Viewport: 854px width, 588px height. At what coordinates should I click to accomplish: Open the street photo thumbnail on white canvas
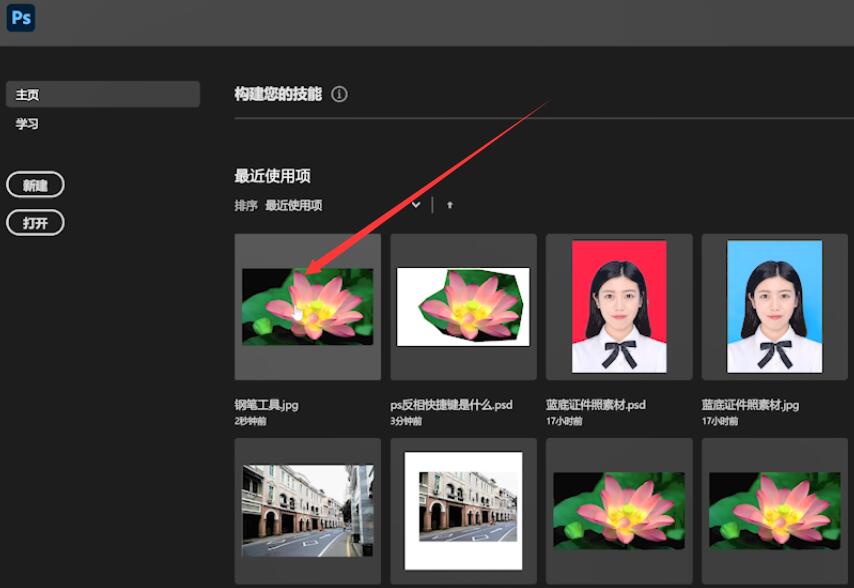[x=463, y=511]
